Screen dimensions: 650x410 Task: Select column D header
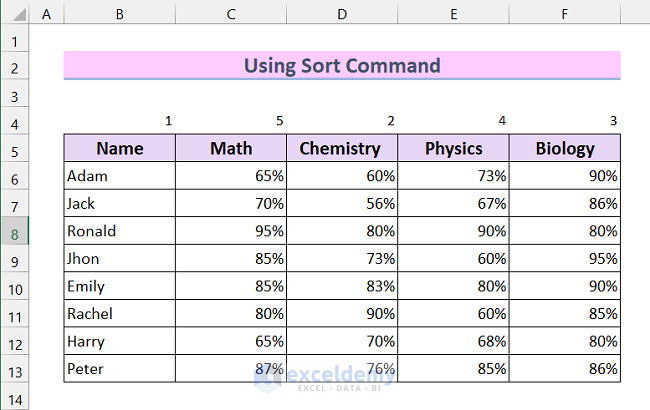coord(342,14)
